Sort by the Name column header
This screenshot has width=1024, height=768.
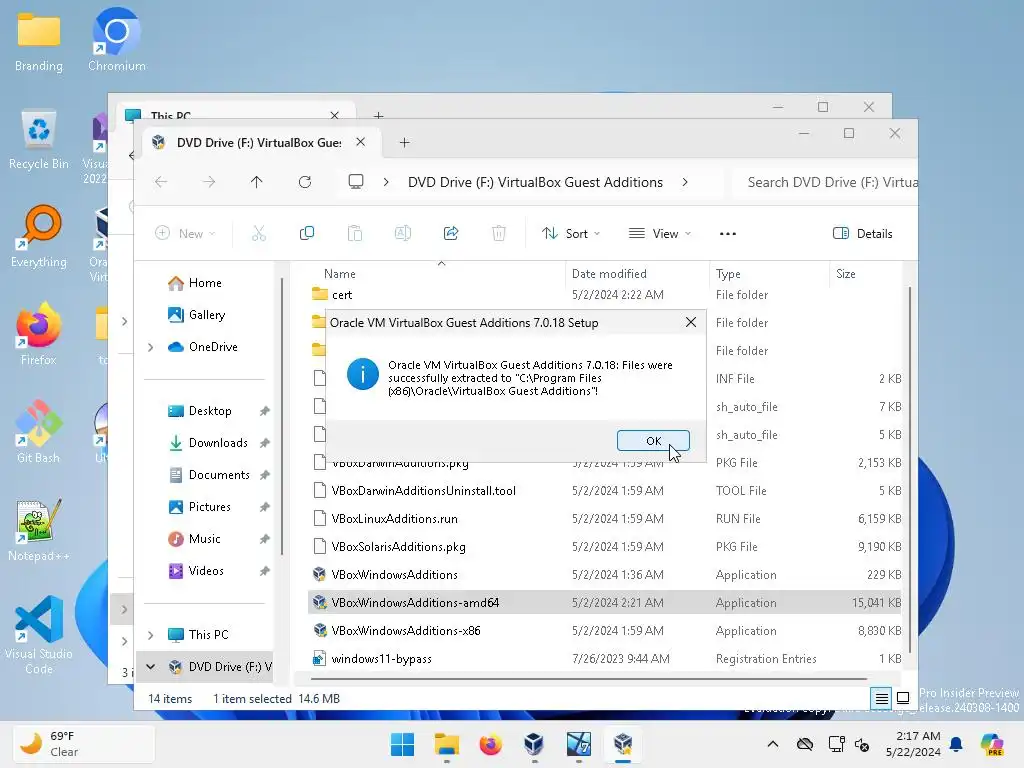(x=340, y=274)
